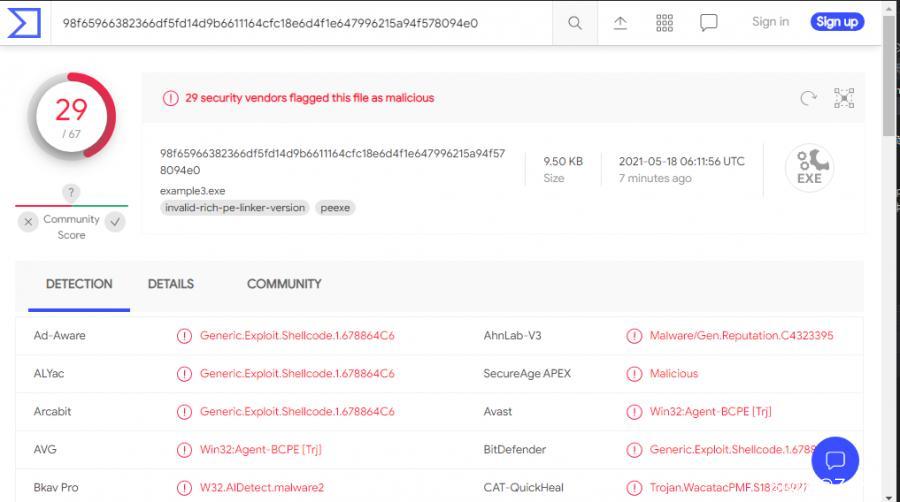Click the upload file icon
Viewport: 900px width, 502px height.
tap(620, 23)
